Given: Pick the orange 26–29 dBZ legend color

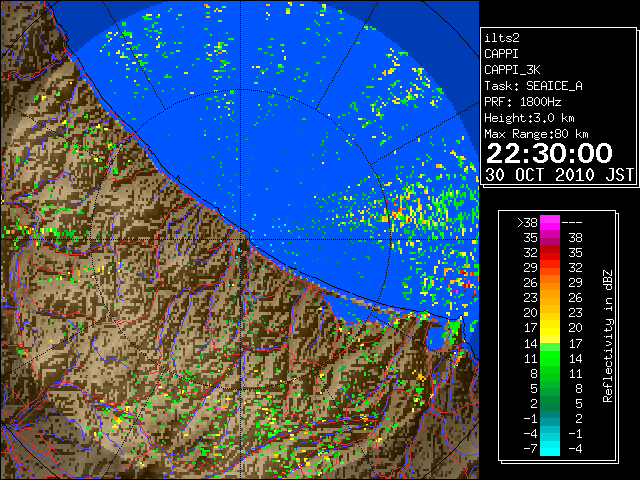Looking at the screenshot, I should pyautogui.click(x=550, y=282).
